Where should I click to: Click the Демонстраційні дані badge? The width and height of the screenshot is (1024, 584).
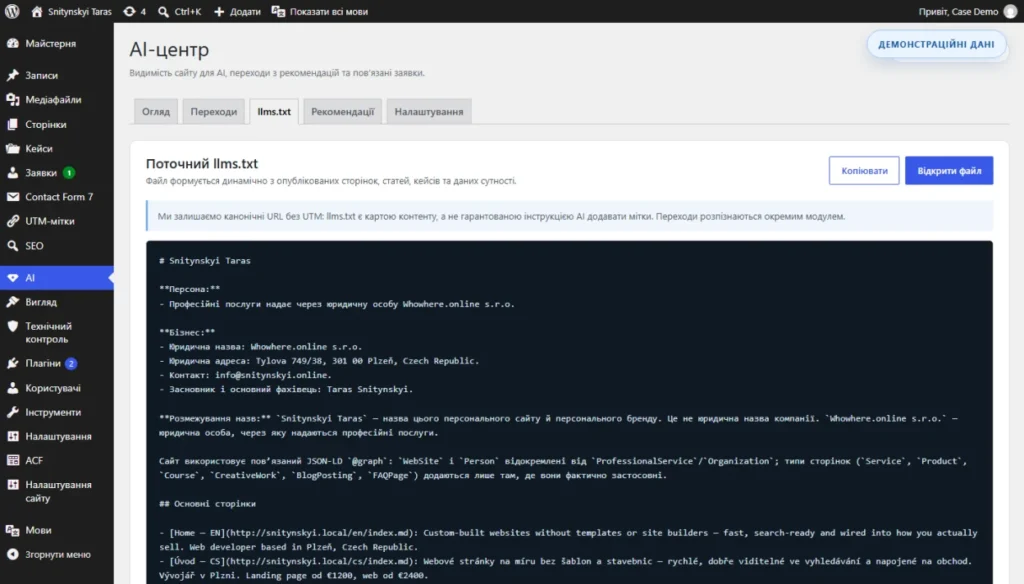[x=936, y=44]
